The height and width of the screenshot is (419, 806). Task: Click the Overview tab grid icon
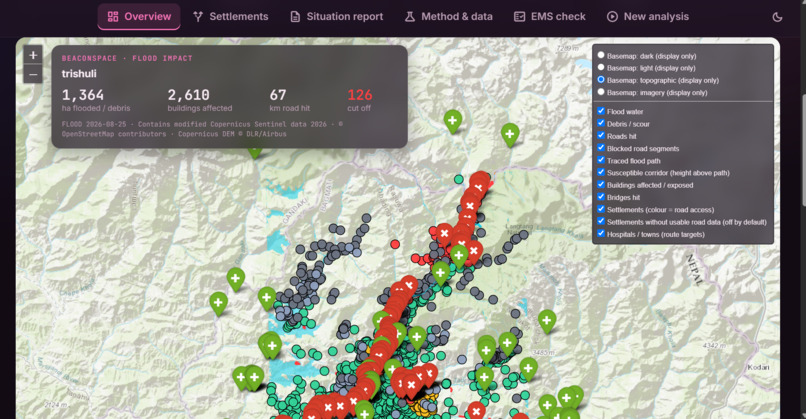[113, 16]
